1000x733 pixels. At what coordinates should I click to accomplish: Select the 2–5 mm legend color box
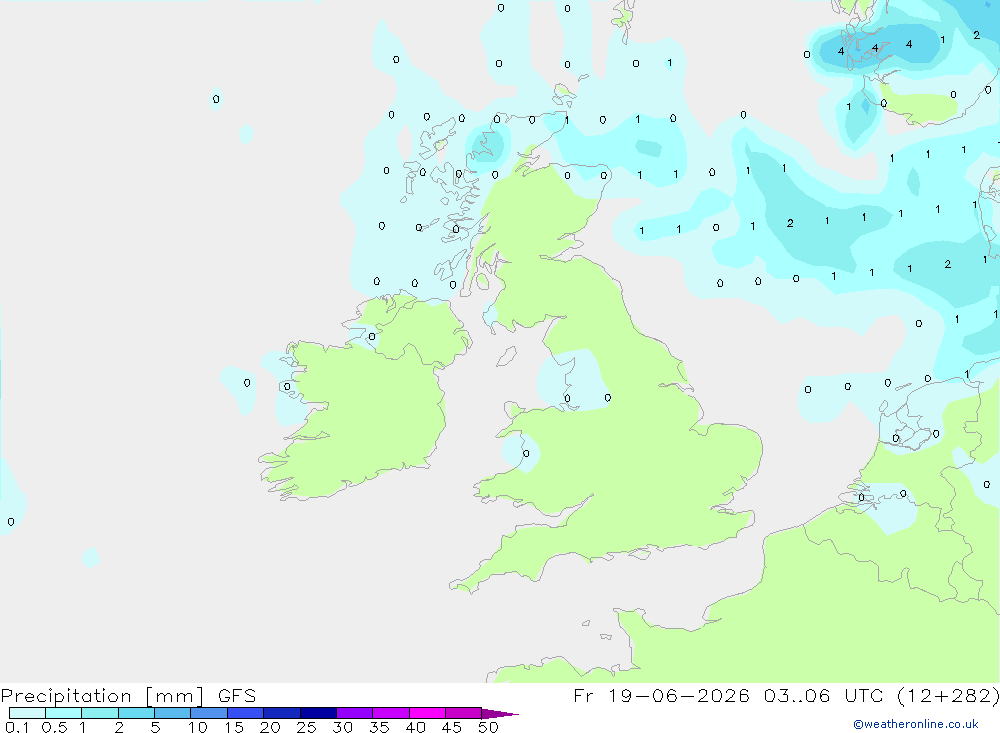coord(136,713)
